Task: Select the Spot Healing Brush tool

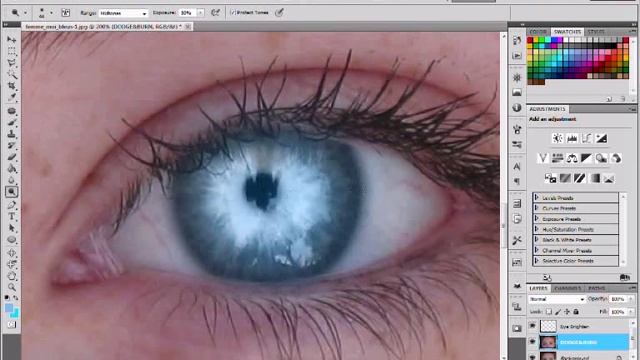Action: (x=11, y=111)
